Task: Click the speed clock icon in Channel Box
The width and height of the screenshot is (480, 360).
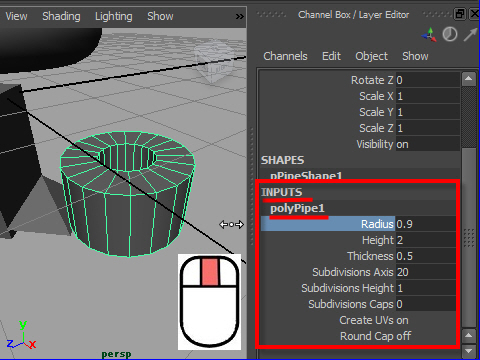Action: [x=450, y=34]
